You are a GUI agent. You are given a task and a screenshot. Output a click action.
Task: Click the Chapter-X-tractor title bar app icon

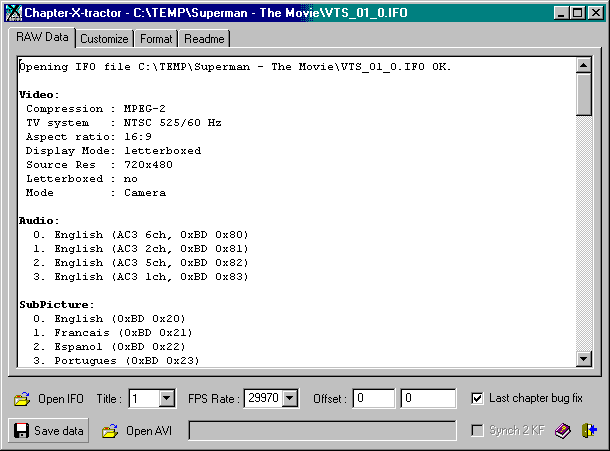[x=14, y=13]
